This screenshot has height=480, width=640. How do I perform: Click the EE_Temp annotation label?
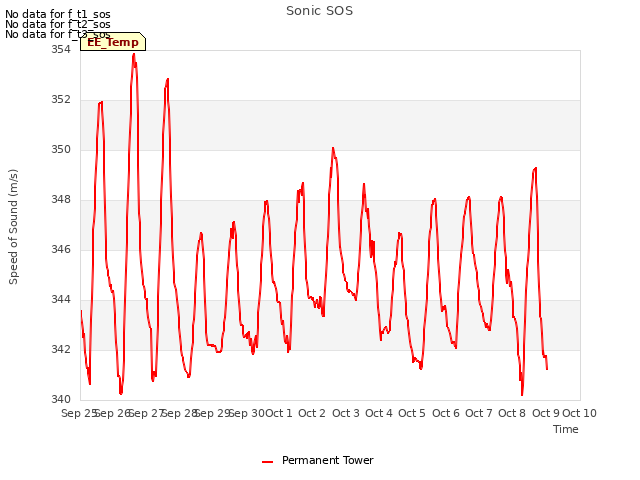point(113,42)
